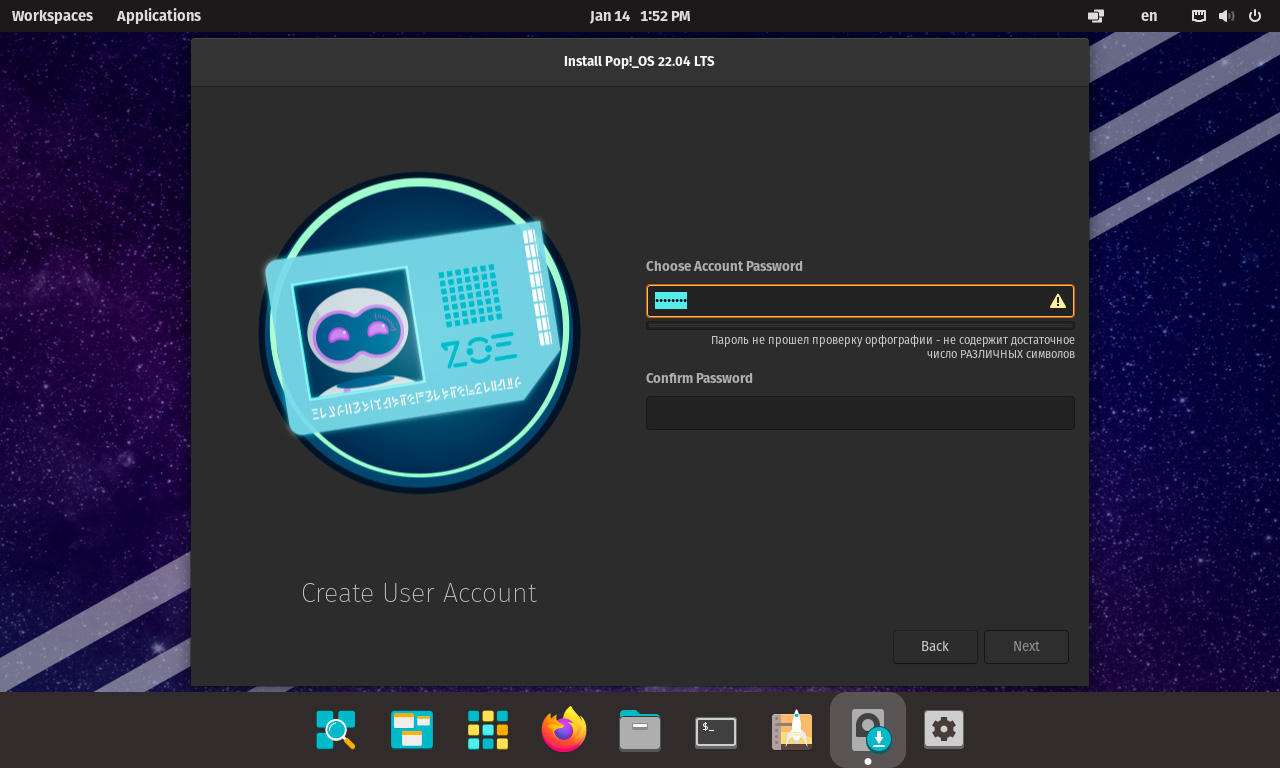
Task: Open the volume indicator in top bar
Action: (1226, 16)
